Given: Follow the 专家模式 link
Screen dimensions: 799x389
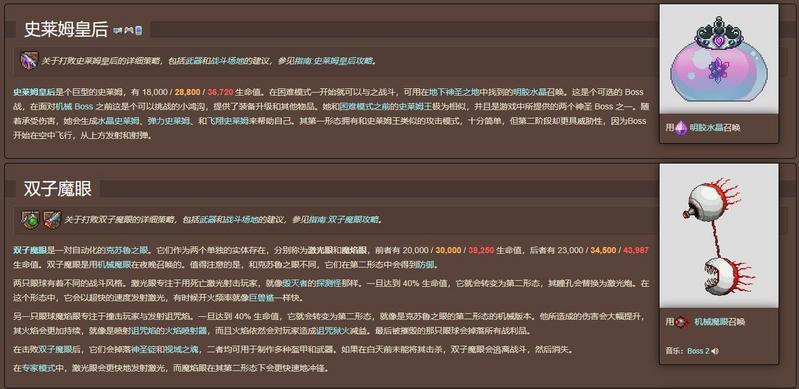Looking at the screenshot, I should click(x=38, y=367).
